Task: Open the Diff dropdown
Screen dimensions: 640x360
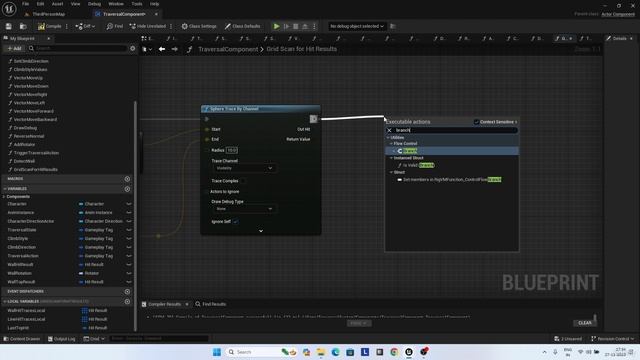Action: [85, 26]
